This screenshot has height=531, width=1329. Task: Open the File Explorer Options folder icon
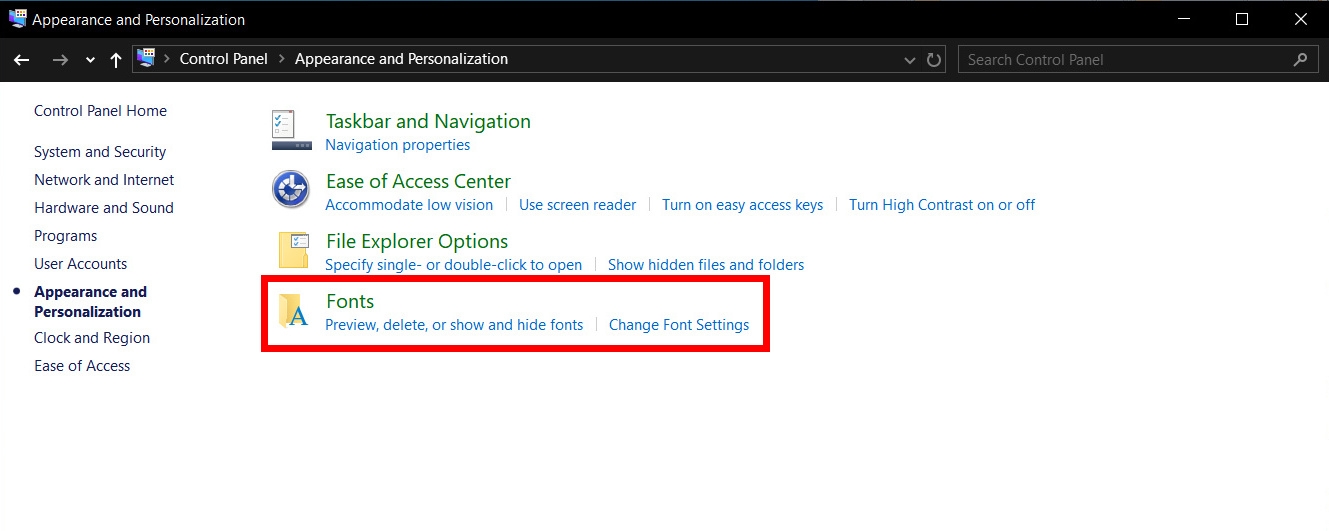[x=293, y=250]
